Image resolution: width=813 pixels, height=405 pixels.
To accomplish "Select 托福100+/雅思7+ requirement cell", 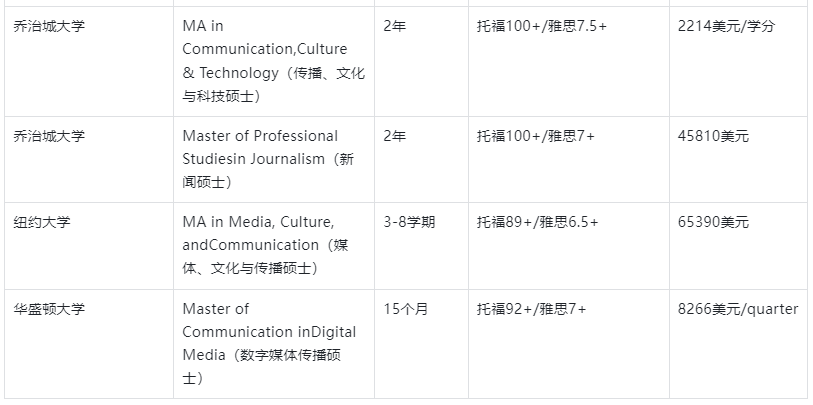I will pos(536,136).
